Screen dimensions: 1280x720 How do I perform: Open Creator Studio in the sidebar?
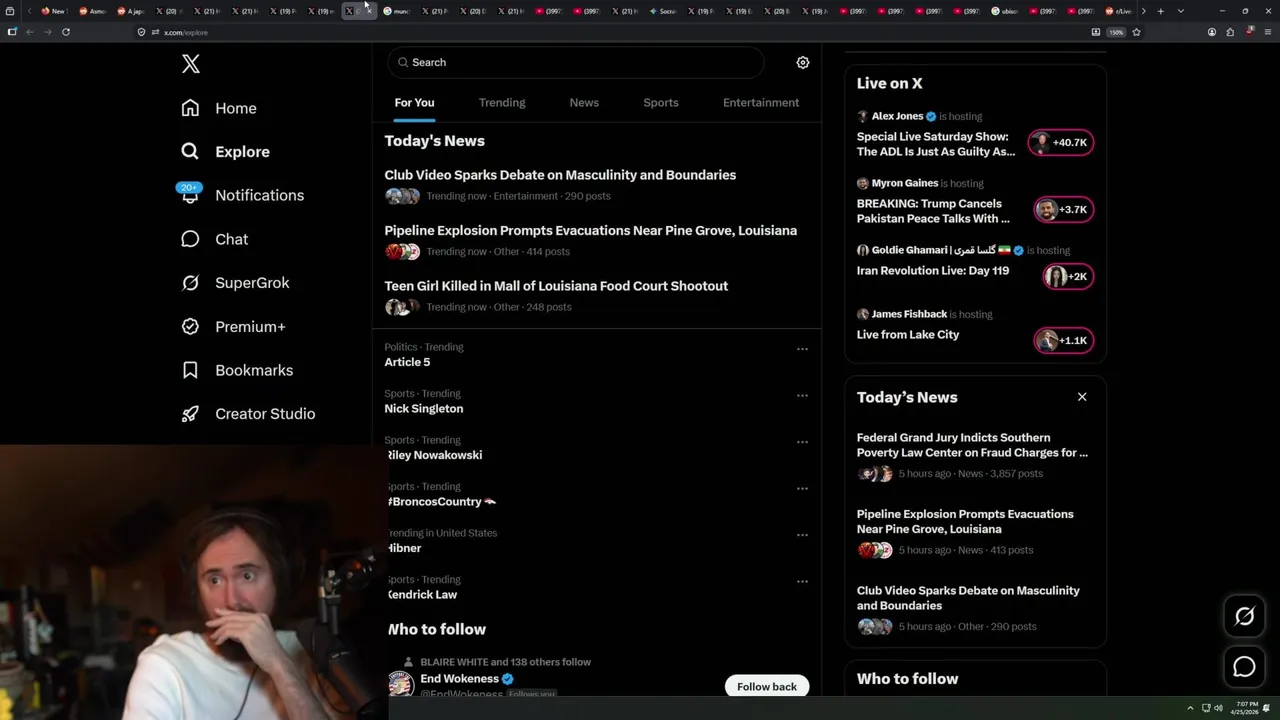pos(248,414)
